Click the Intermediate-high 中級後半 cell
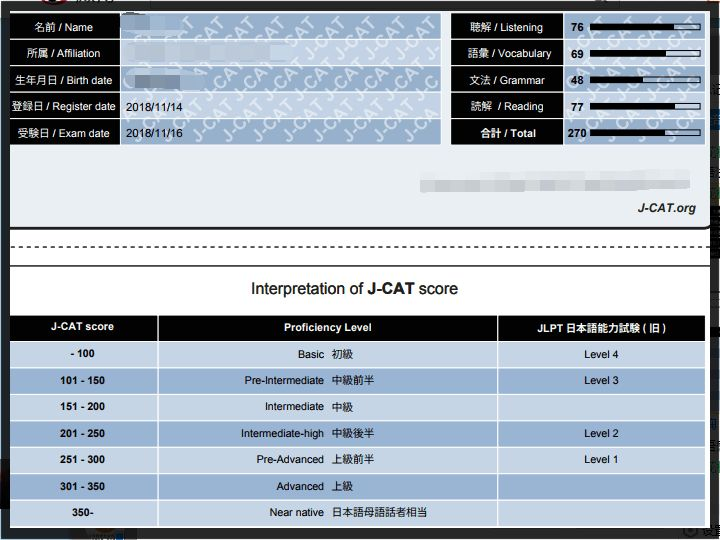The width and height of the screenshot is (720, 540). [327, 433]
